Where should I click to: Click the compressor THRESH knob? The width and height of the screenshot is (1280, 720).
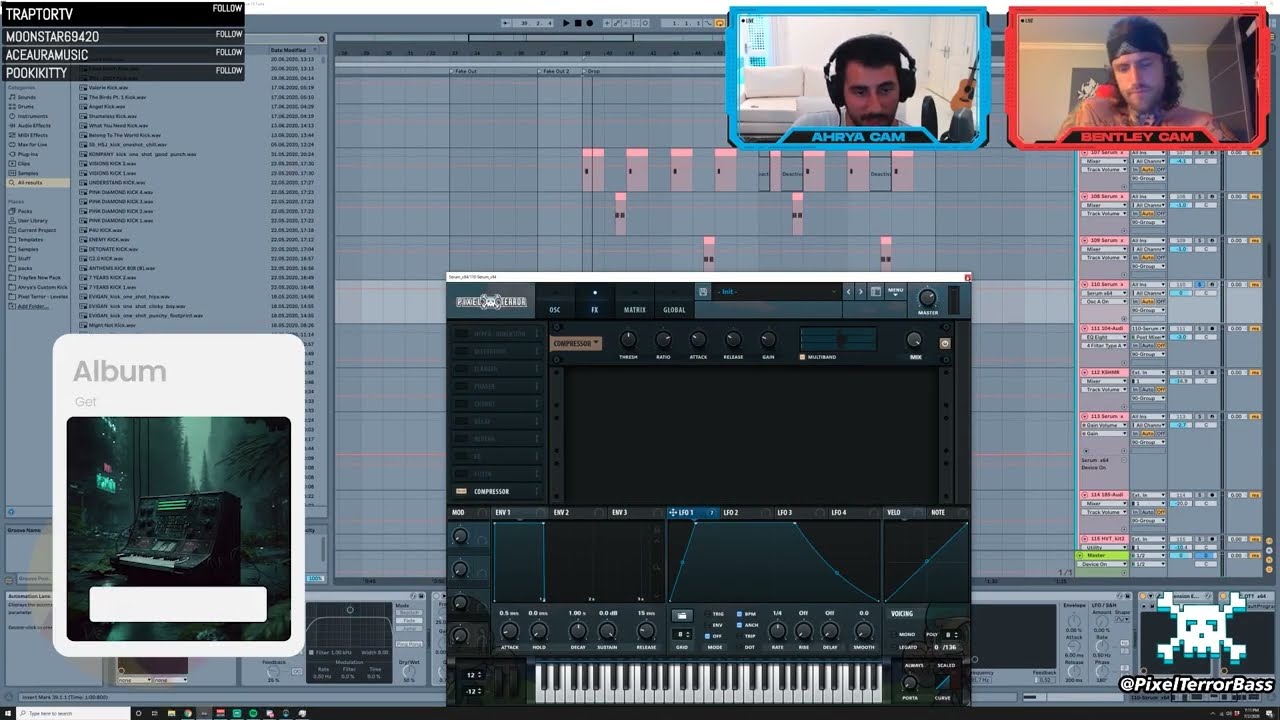[628, 340]
